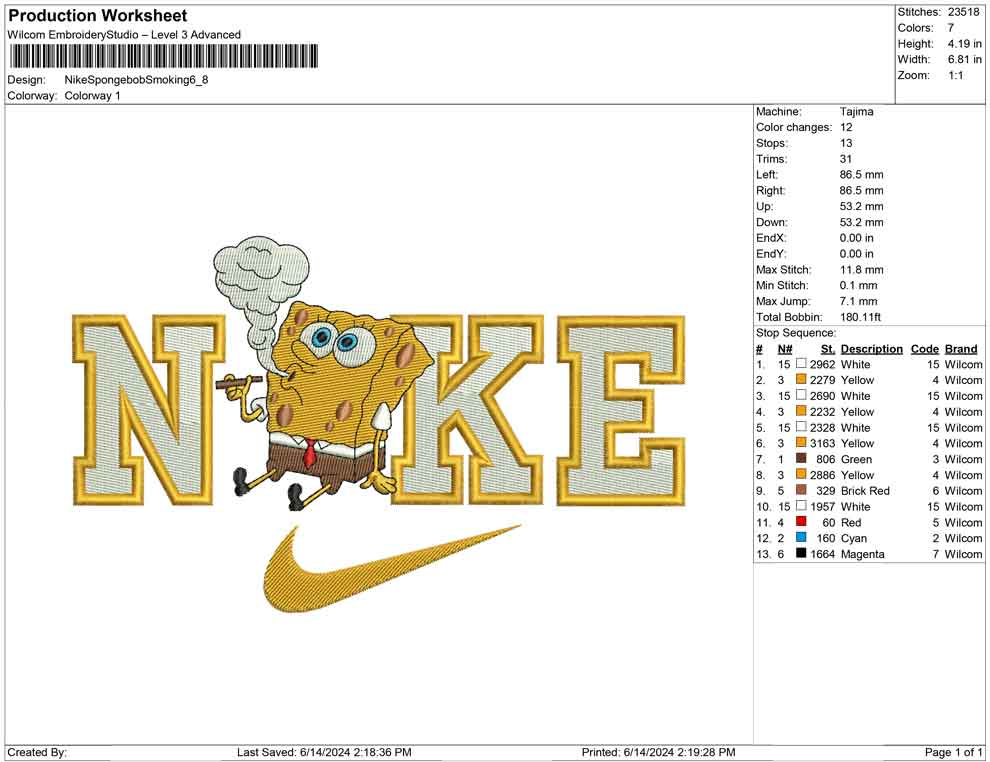Click the Left value '86.5 mm'
Image resolution: width=990 pixels, height=762 pixels.
(x=861, y=174)
